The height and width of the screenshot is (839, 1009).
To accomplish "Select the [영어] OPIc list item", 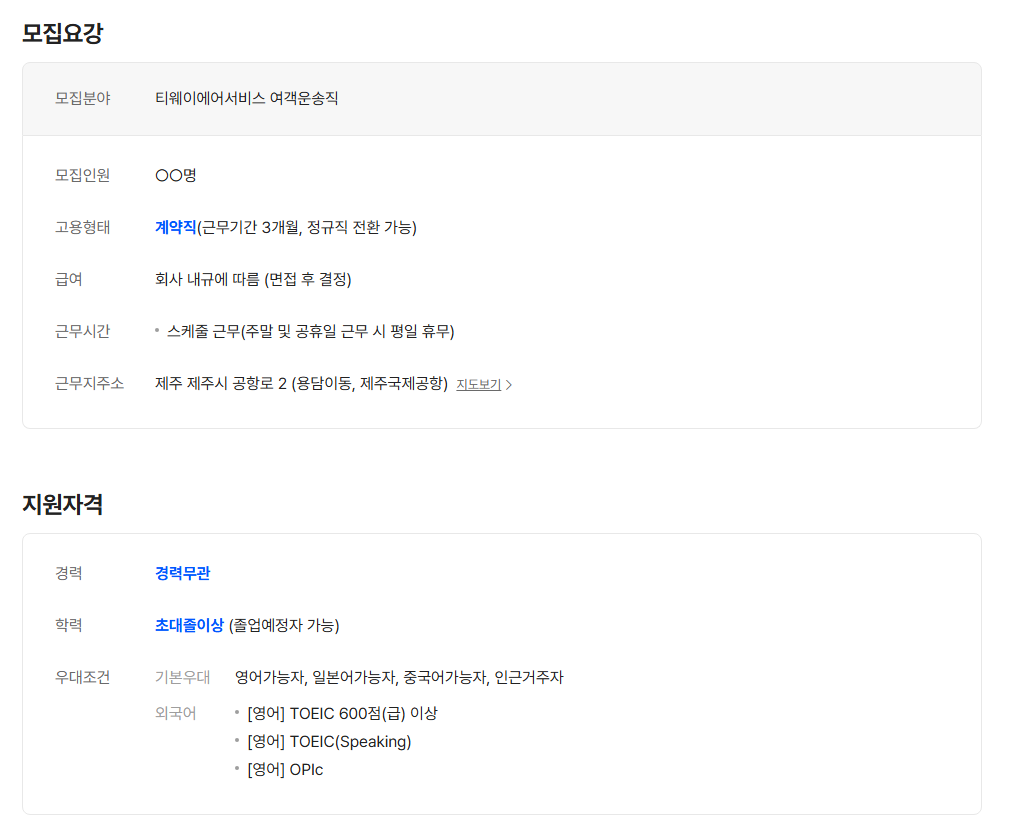I will pos(285,769).
